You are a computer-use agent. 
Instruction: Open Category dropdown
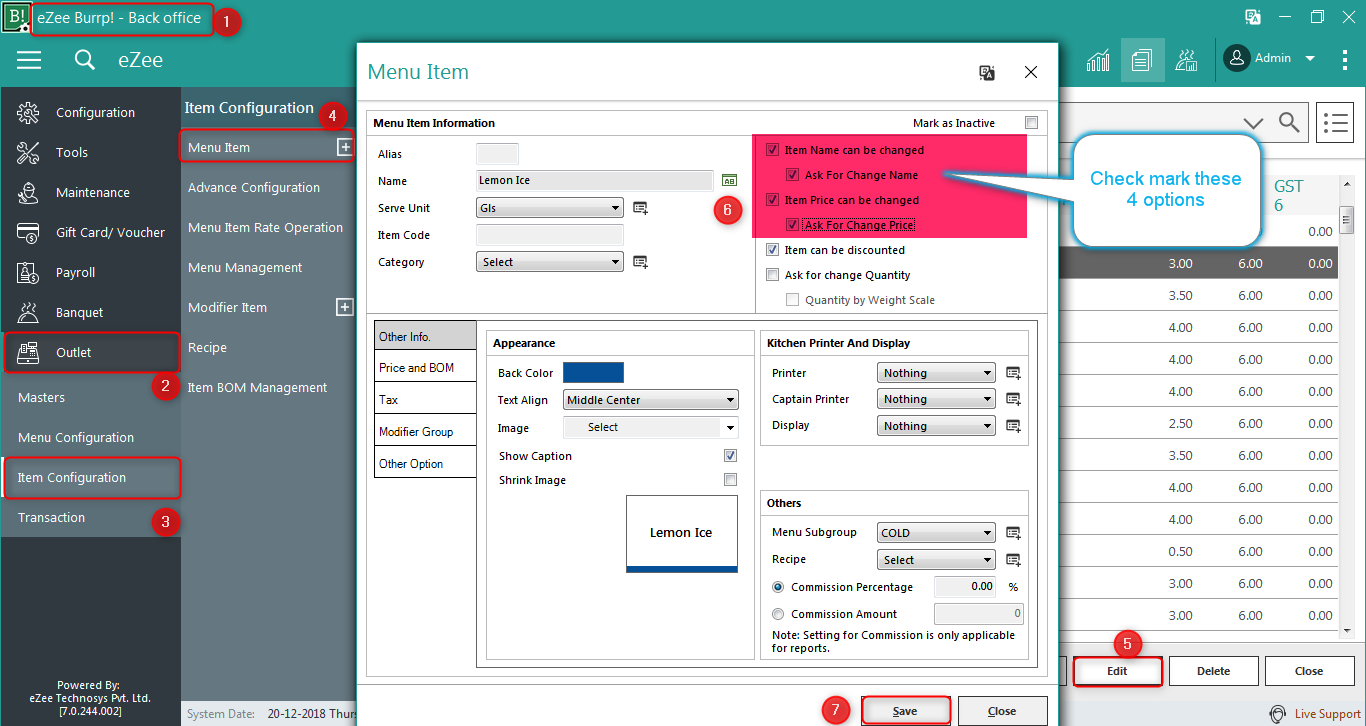550,262
